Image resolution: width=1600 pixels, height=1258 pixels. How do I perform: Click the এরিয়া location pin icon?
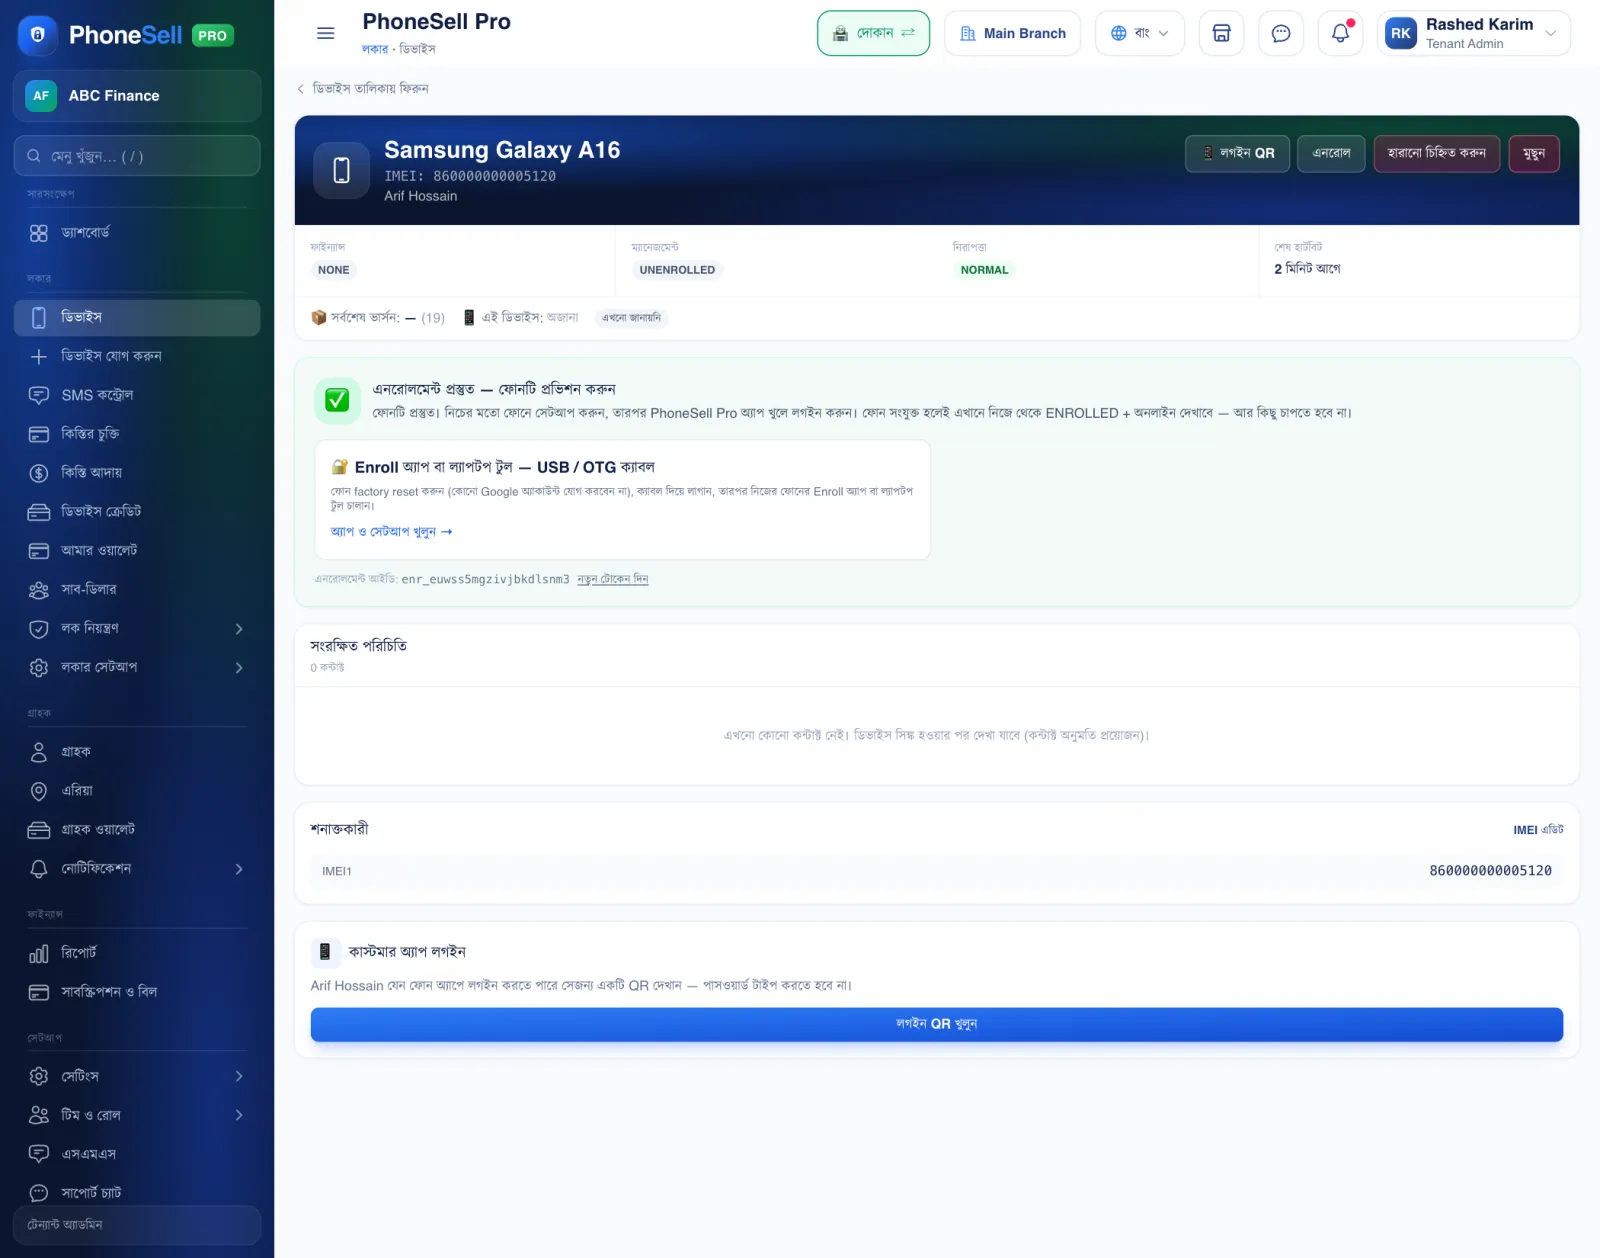pos(39,791)
